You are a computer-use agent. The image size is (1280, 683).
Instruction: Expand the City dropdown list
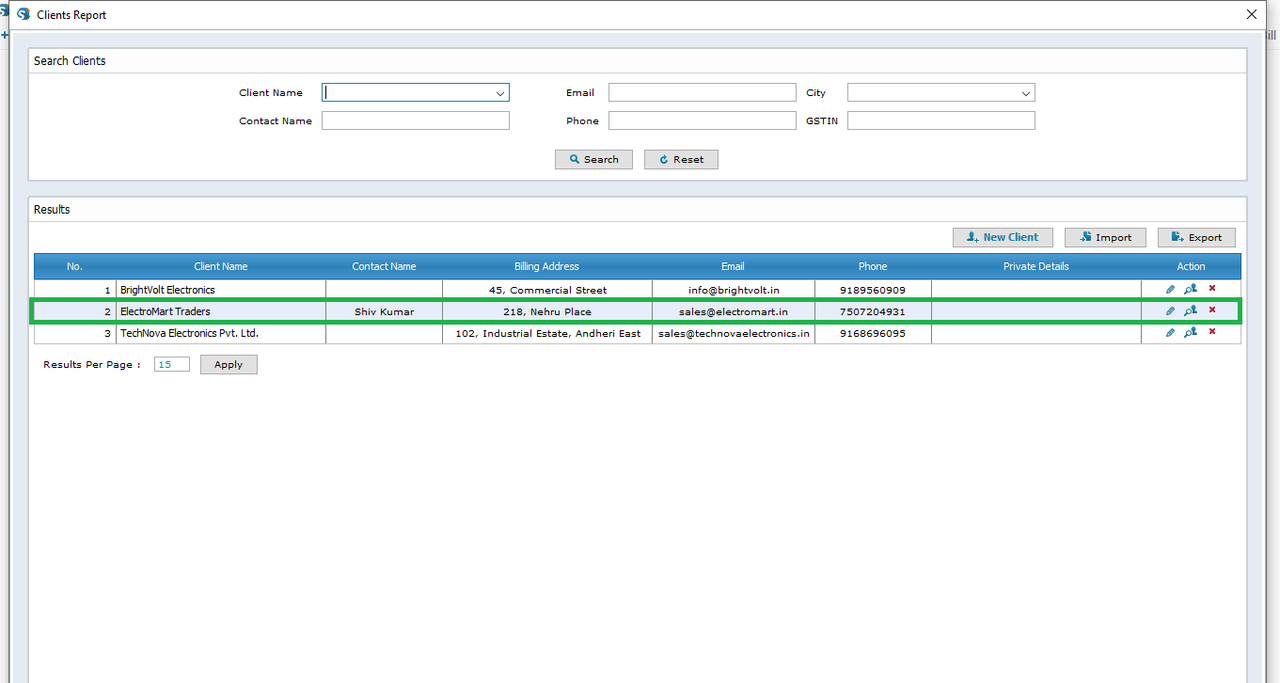point(1025,93)
